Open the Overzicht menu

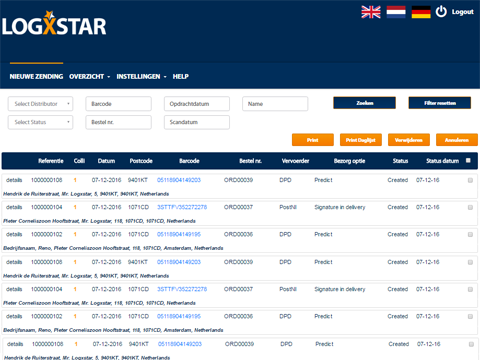(87, 76)
